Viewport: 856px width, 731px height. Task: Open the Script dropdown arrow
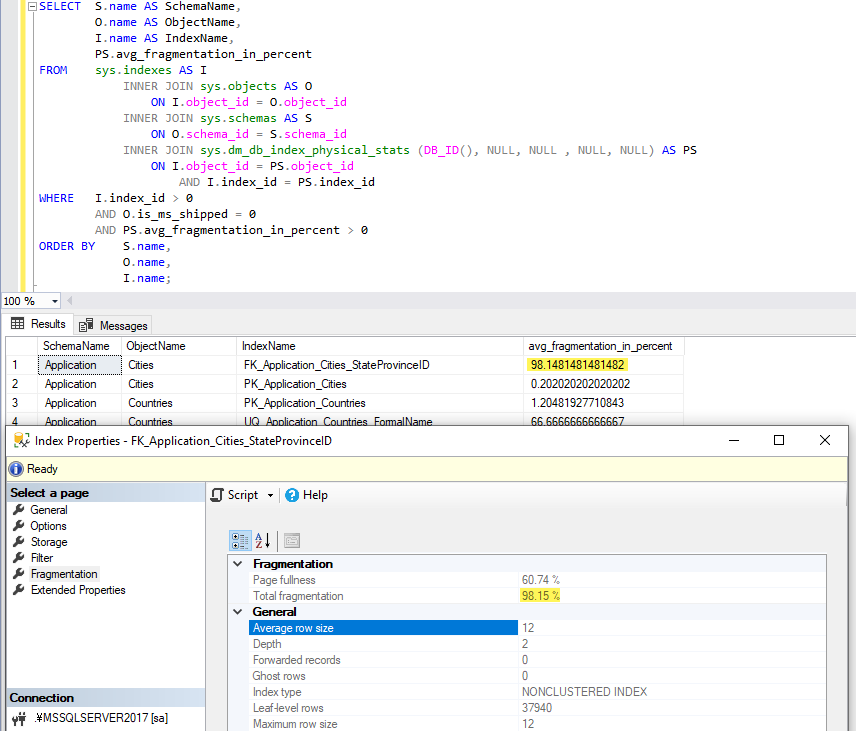(x=270, y=495)
